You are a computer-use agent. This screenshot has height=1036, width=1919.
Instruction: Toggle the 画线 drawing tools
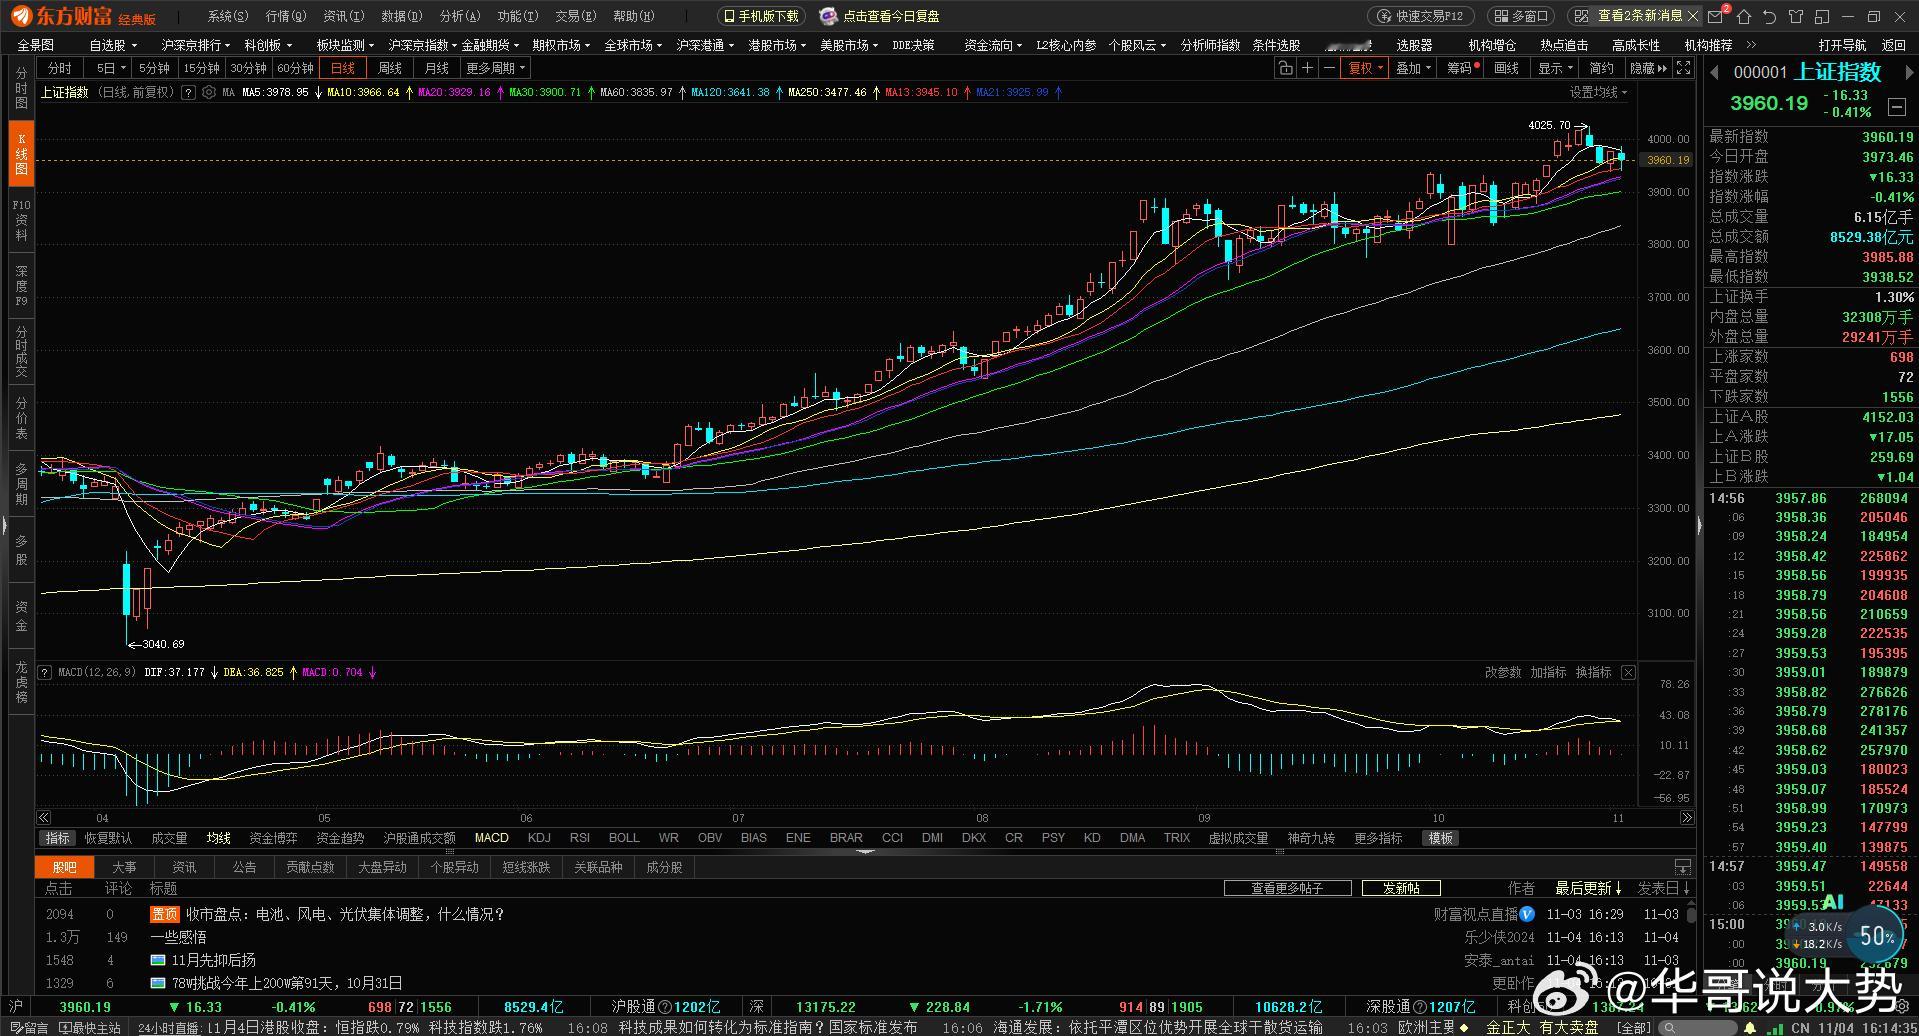[x=1507, y=68]
